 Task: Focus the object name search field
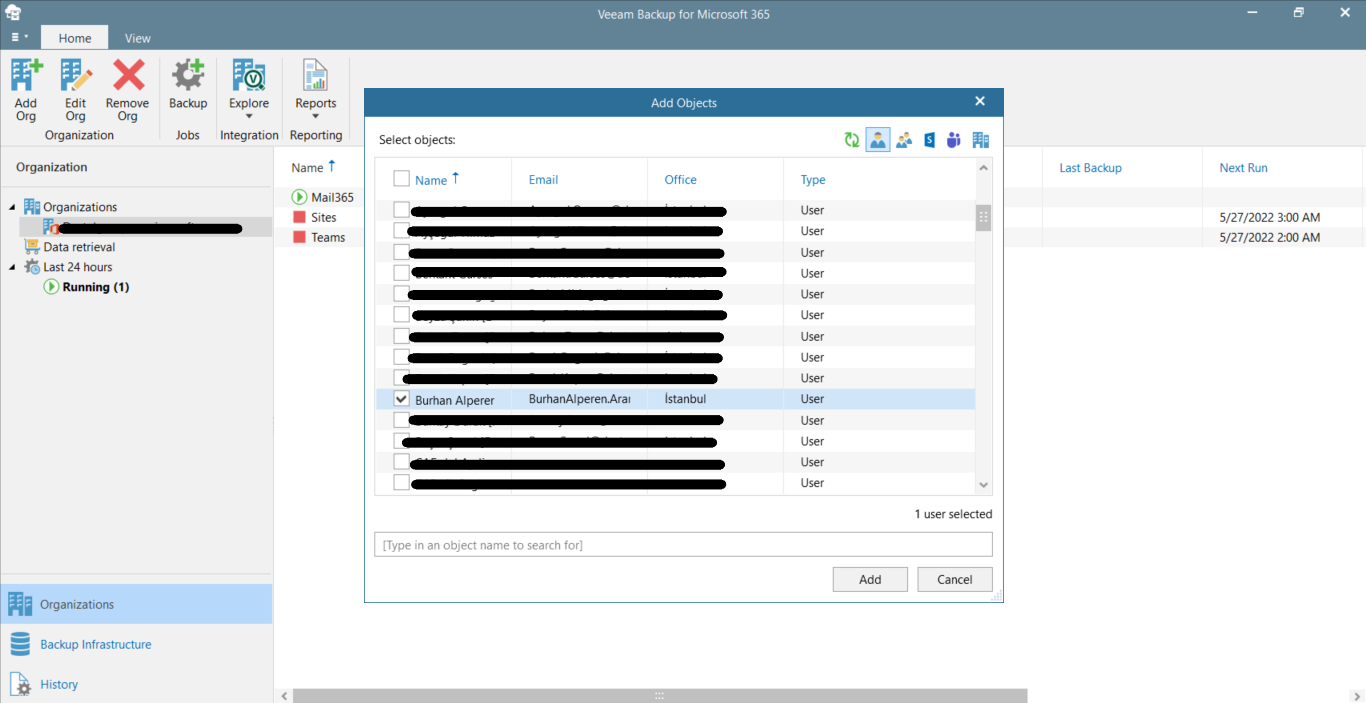coord(684,545)
